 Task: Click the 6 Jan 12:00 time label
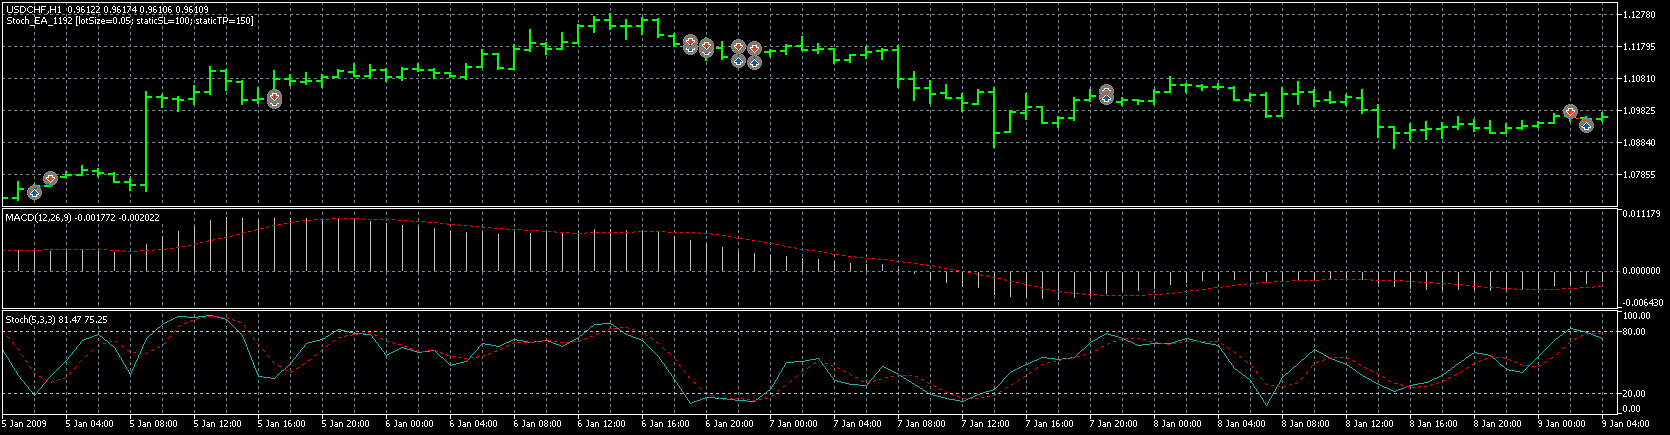pos(602,424)
